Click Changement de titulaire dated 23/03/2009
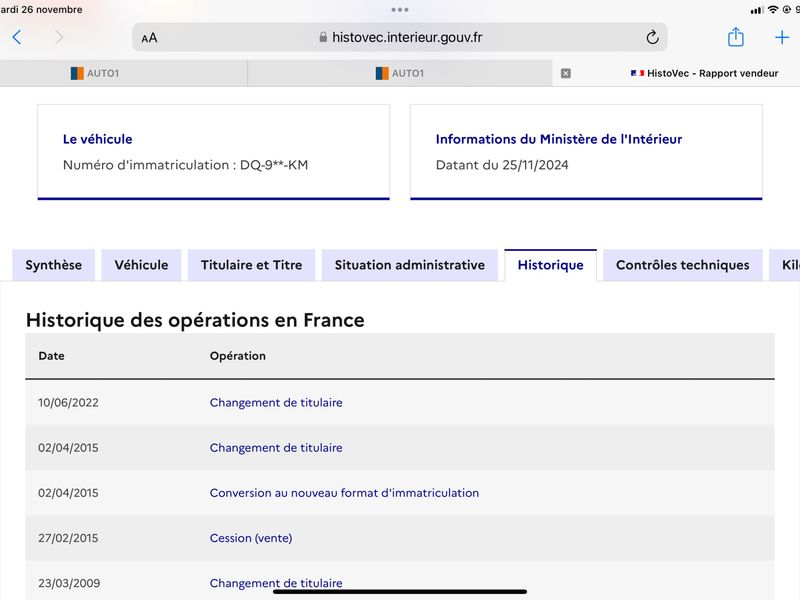The height and width of the screenshot is (600, 800). pyautogui.click(x=276, y=583)
